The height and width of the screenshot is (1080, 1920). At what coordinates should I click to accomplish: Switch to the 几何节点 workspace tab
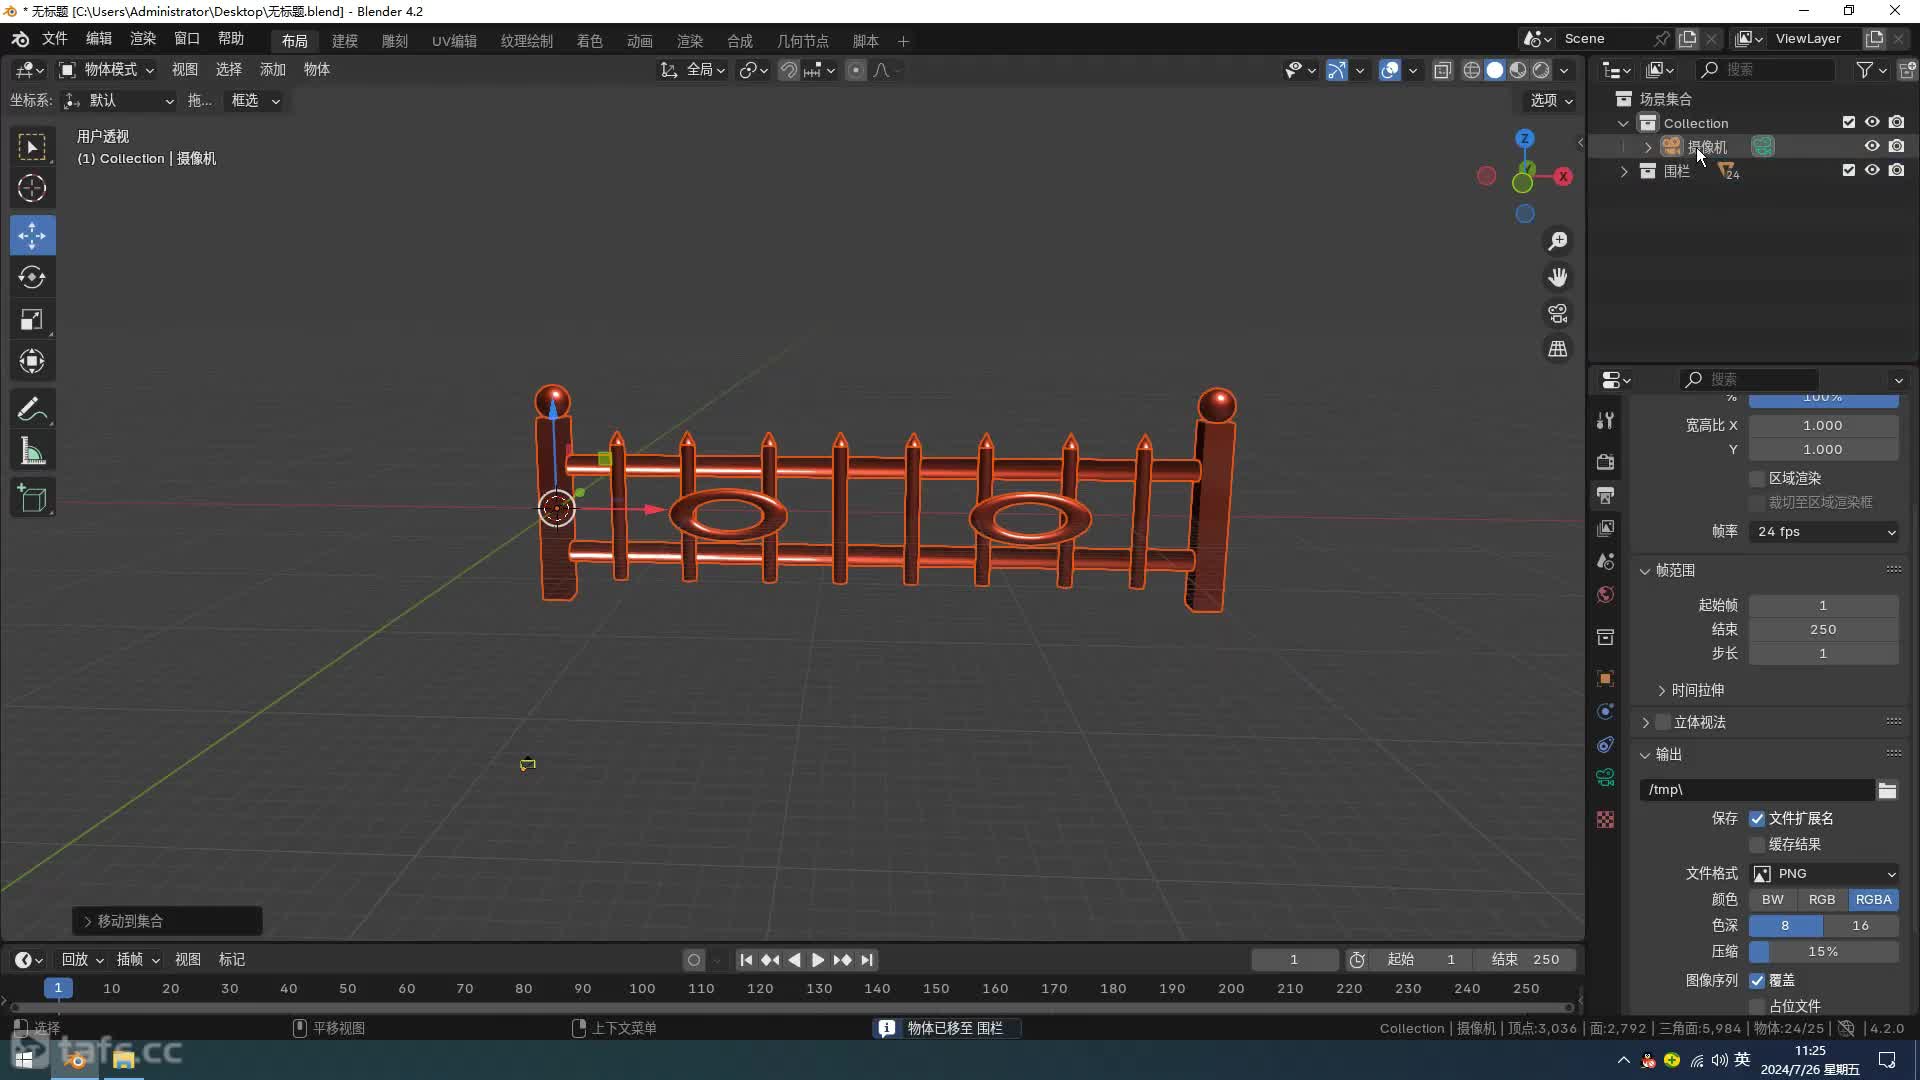click(x=803, y=41)
